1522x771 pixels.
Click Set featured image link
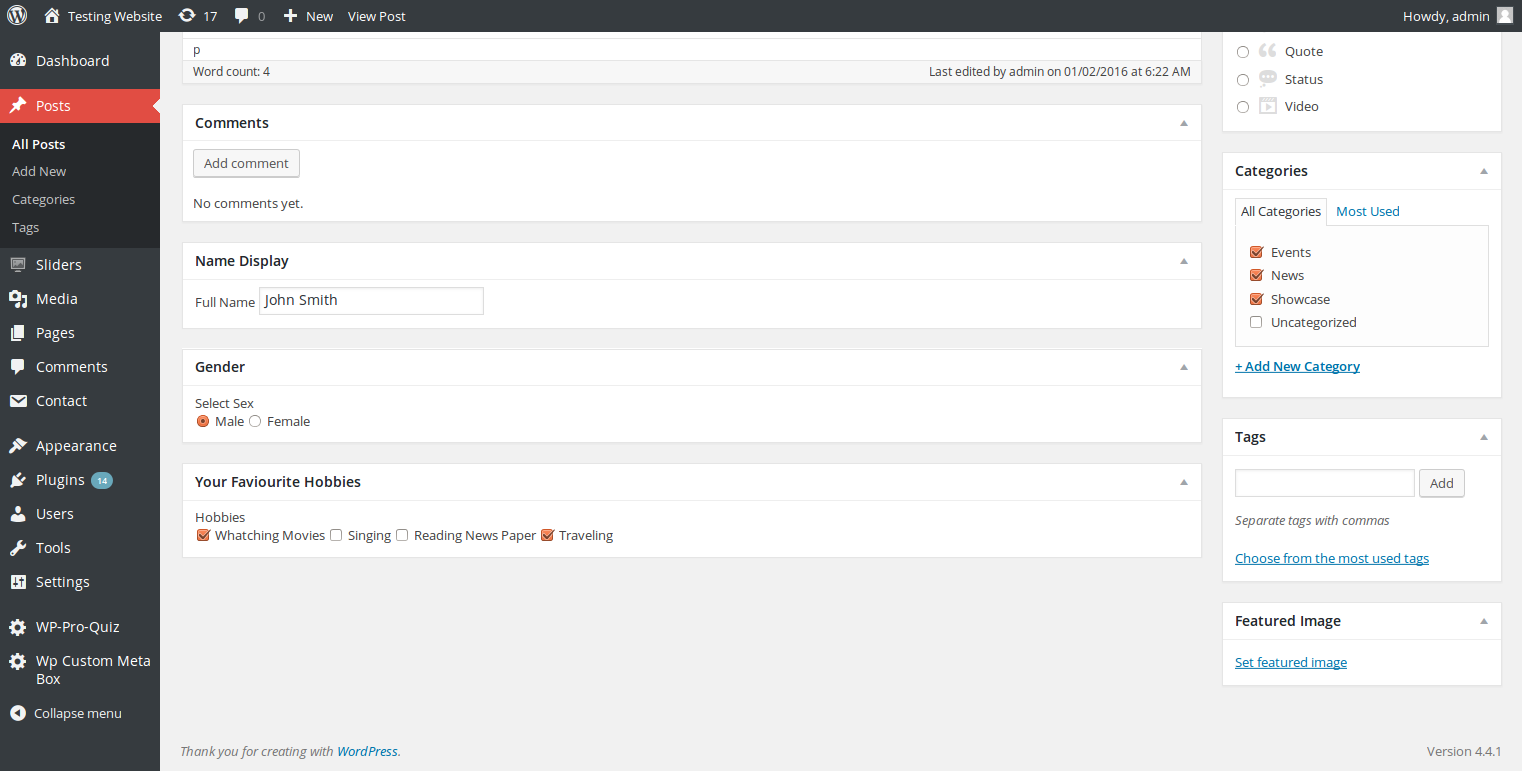coord(1291,662)
